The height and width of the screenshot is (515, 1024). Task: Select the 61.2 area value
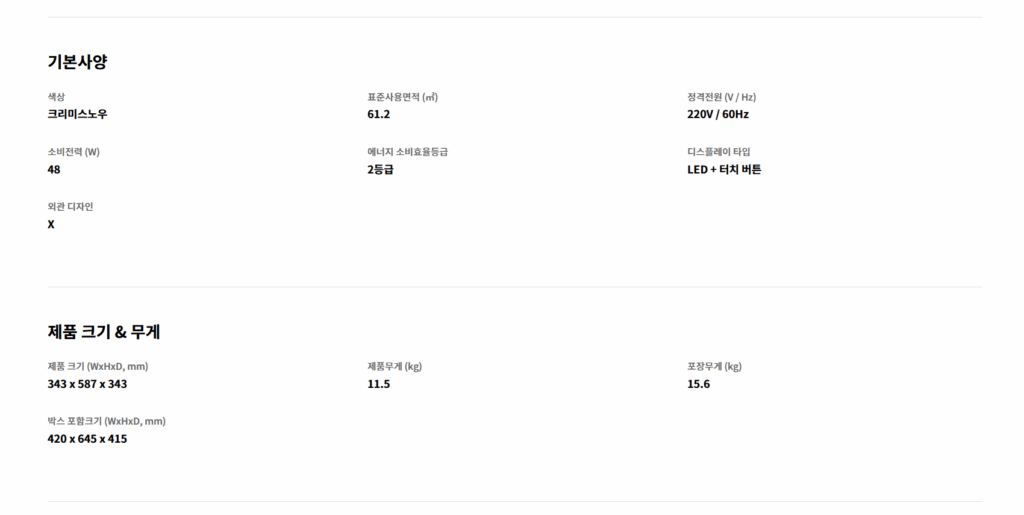click(x=379, y=114)
